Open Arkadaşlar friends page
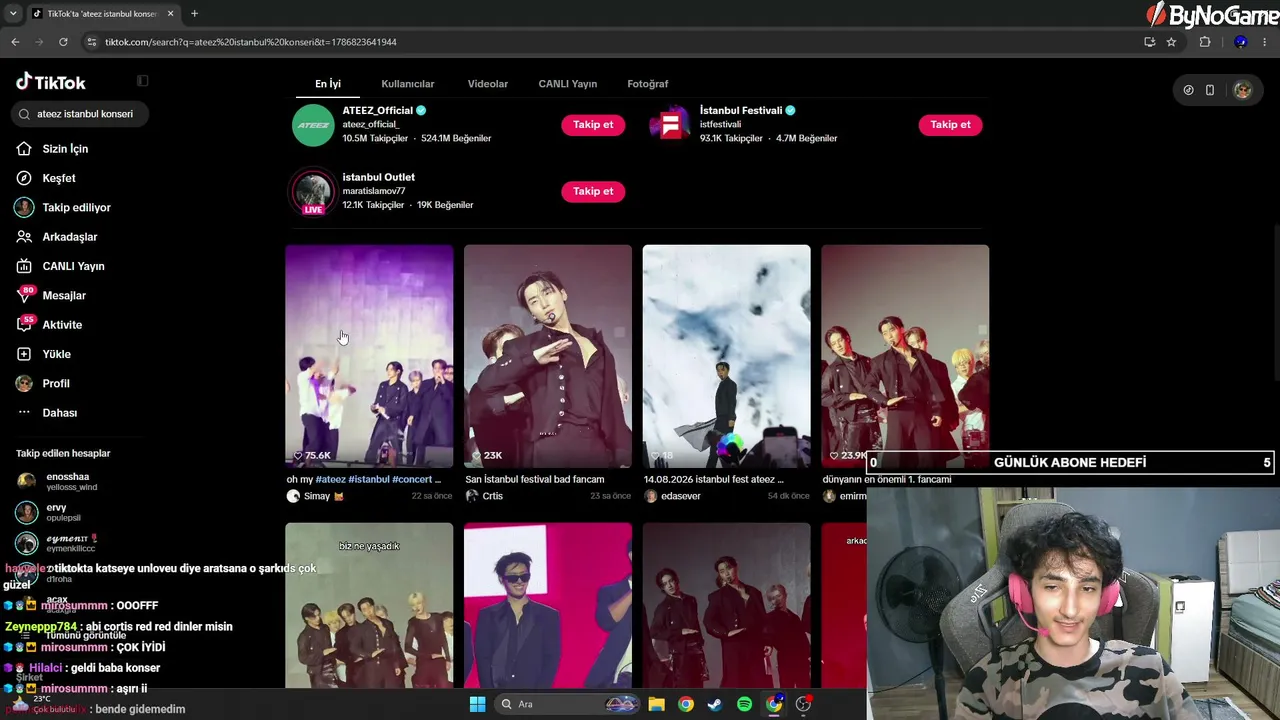 coord(69,237)
